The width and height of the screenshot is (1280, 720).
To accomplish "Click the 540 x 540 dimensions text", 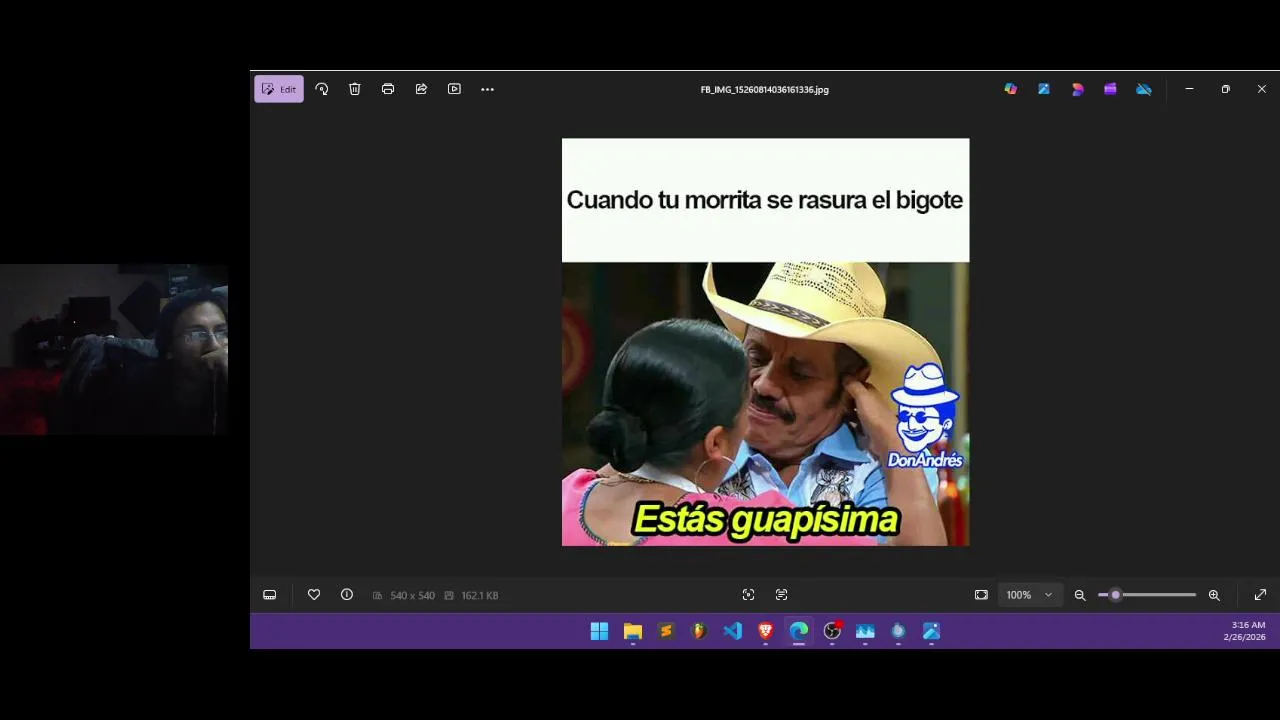I will point(412,595).
